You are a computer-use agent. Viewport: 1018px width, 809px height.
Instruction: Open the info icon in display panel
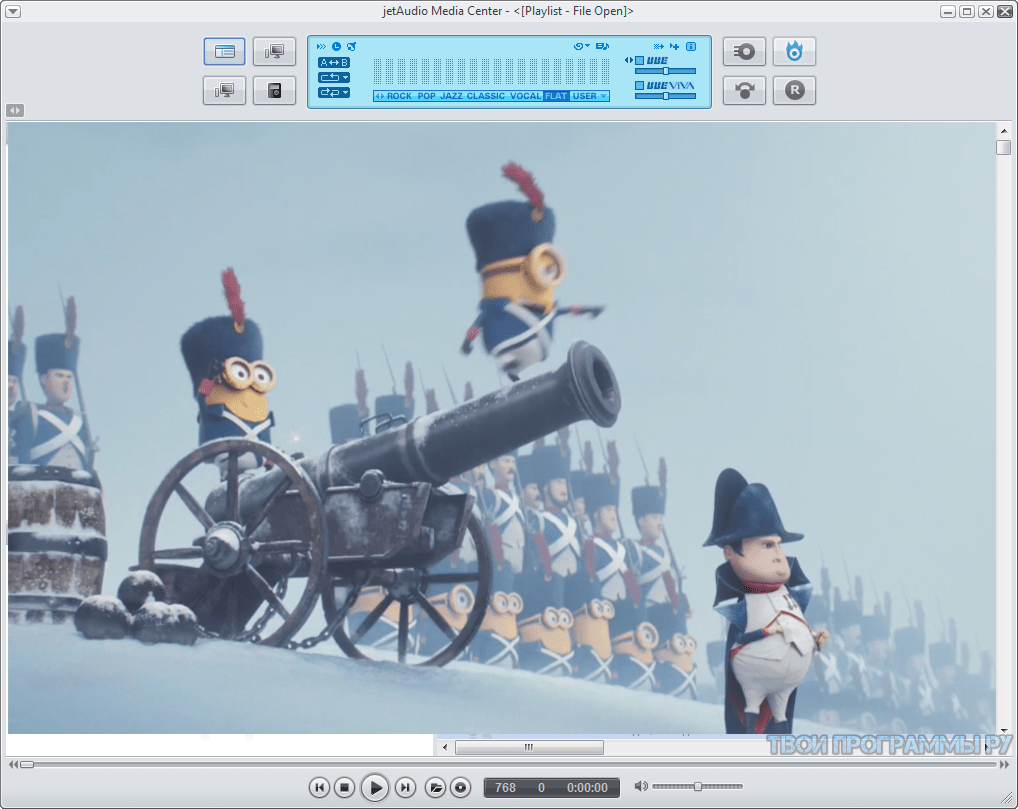(691, 46)
